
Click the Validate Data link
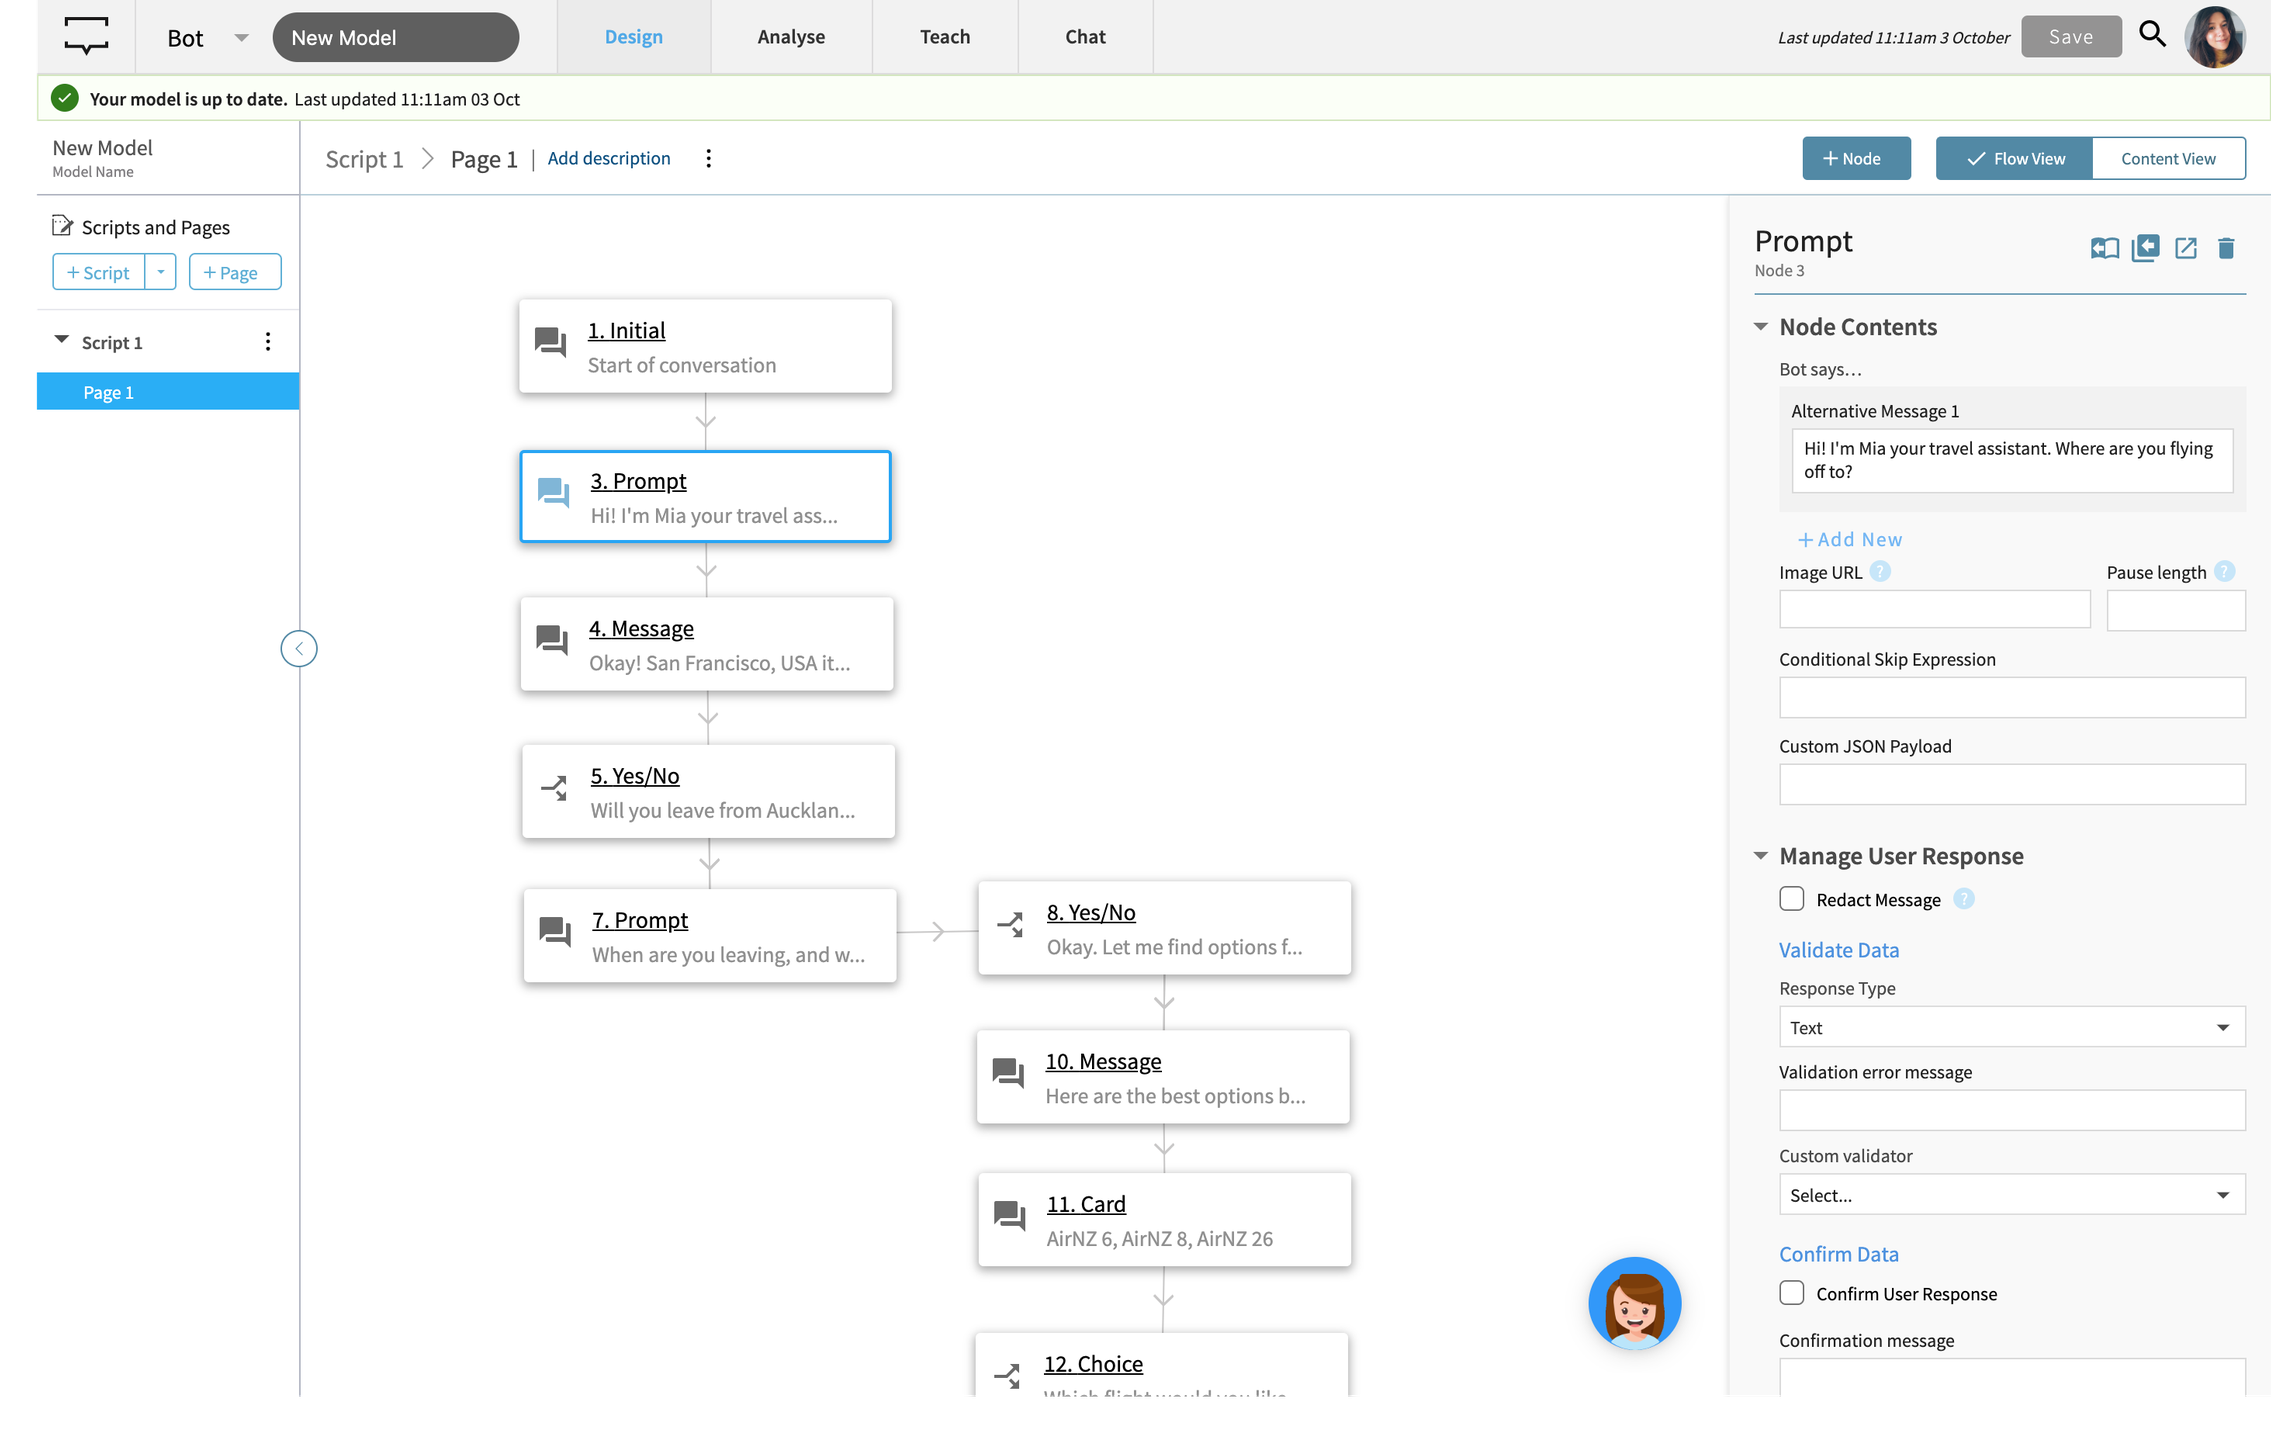pos(1839,948)
